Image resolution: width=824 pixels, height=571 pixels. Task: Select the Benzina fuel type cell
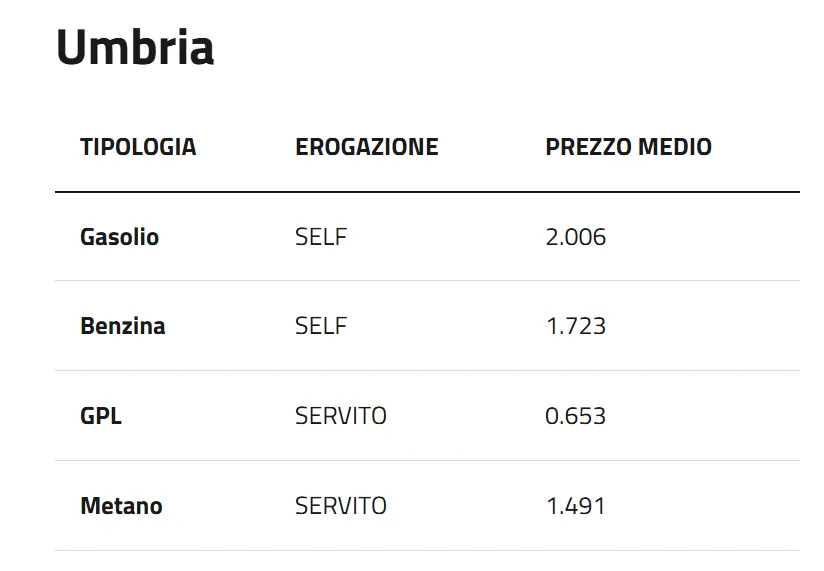click(x=122, y=326)
